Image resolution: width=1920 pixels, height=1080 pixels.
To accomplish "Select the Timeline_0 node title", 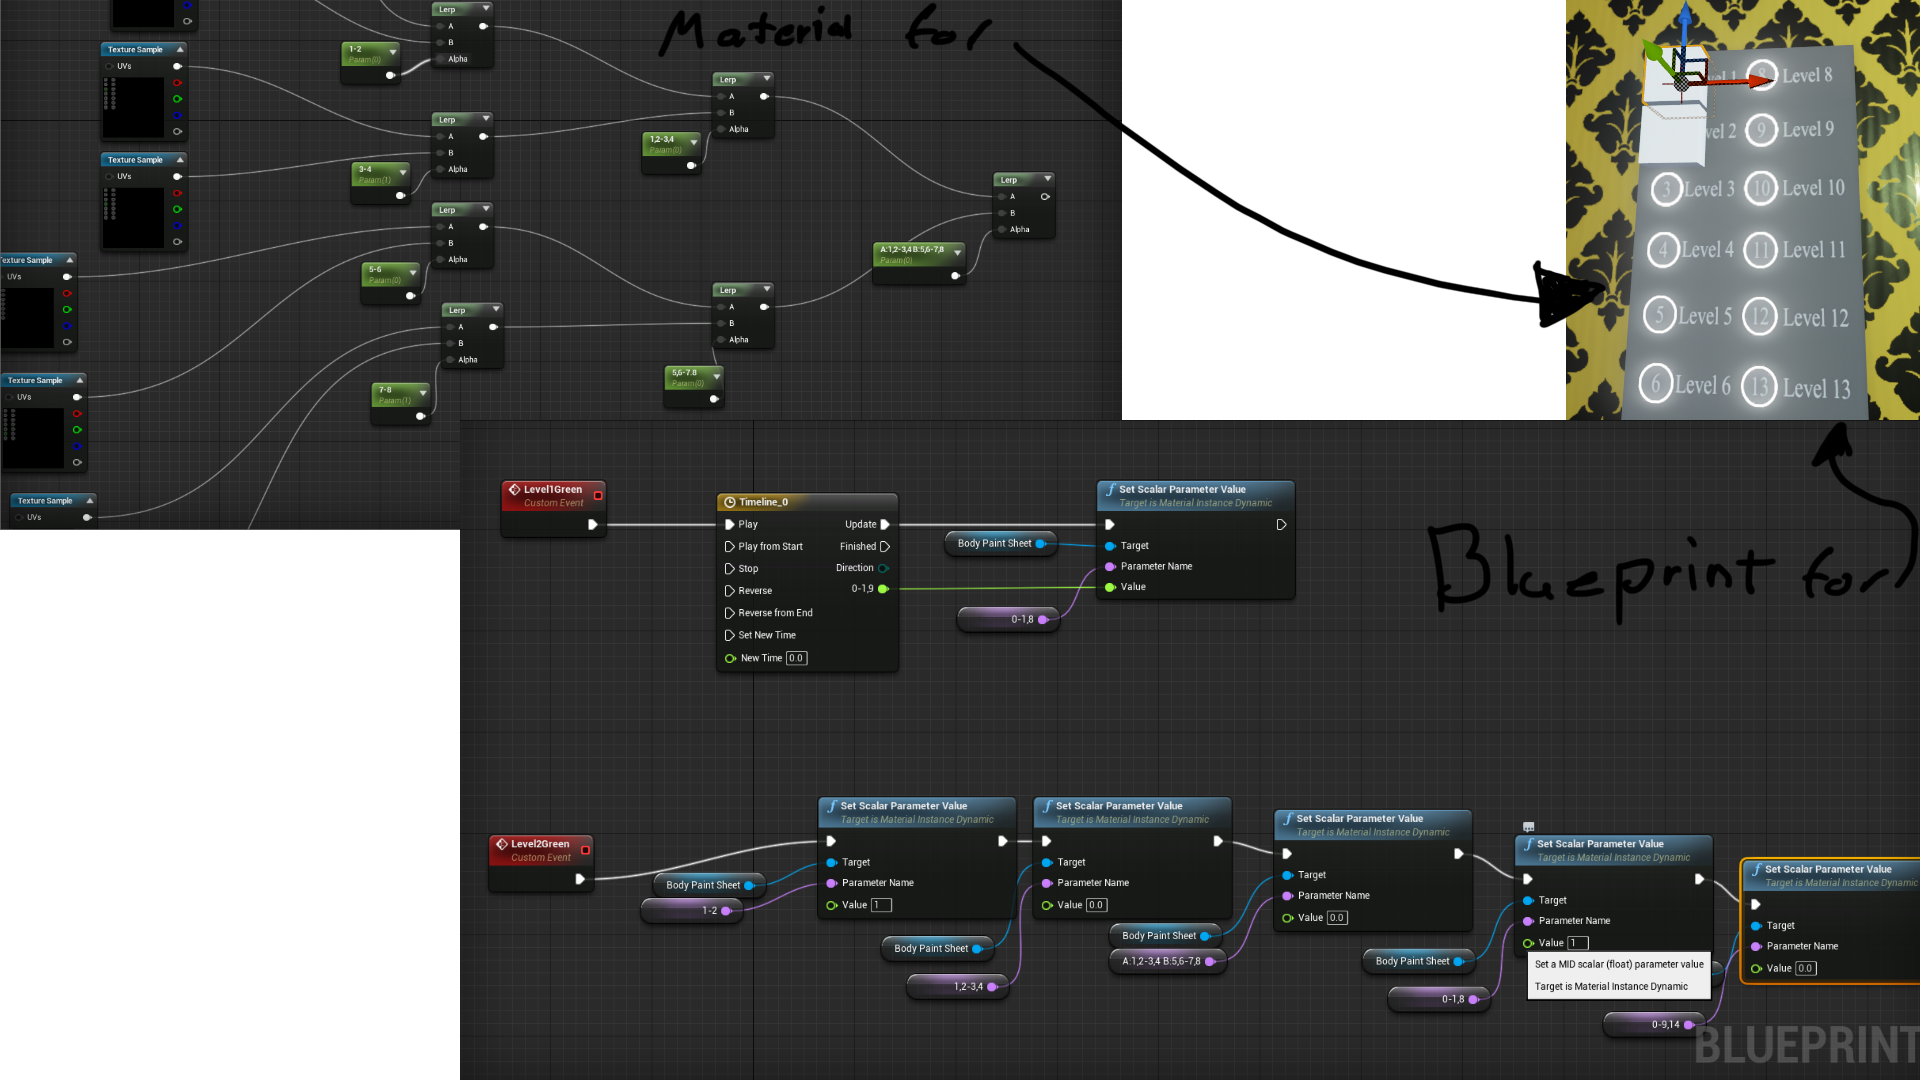I will tap(763, 502).
